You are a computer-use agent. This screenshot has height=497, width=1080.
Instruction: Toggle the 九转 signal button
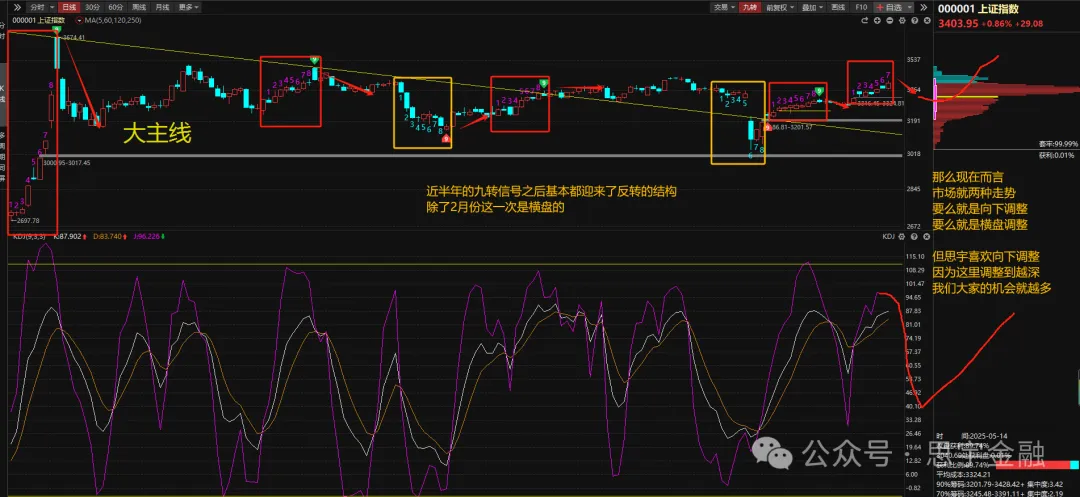click(749, 7)
